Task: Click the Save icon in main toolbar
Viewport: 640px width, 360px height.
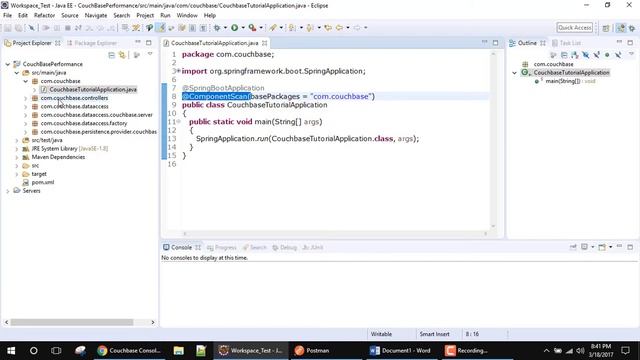Action: click(x=8, y=28)
